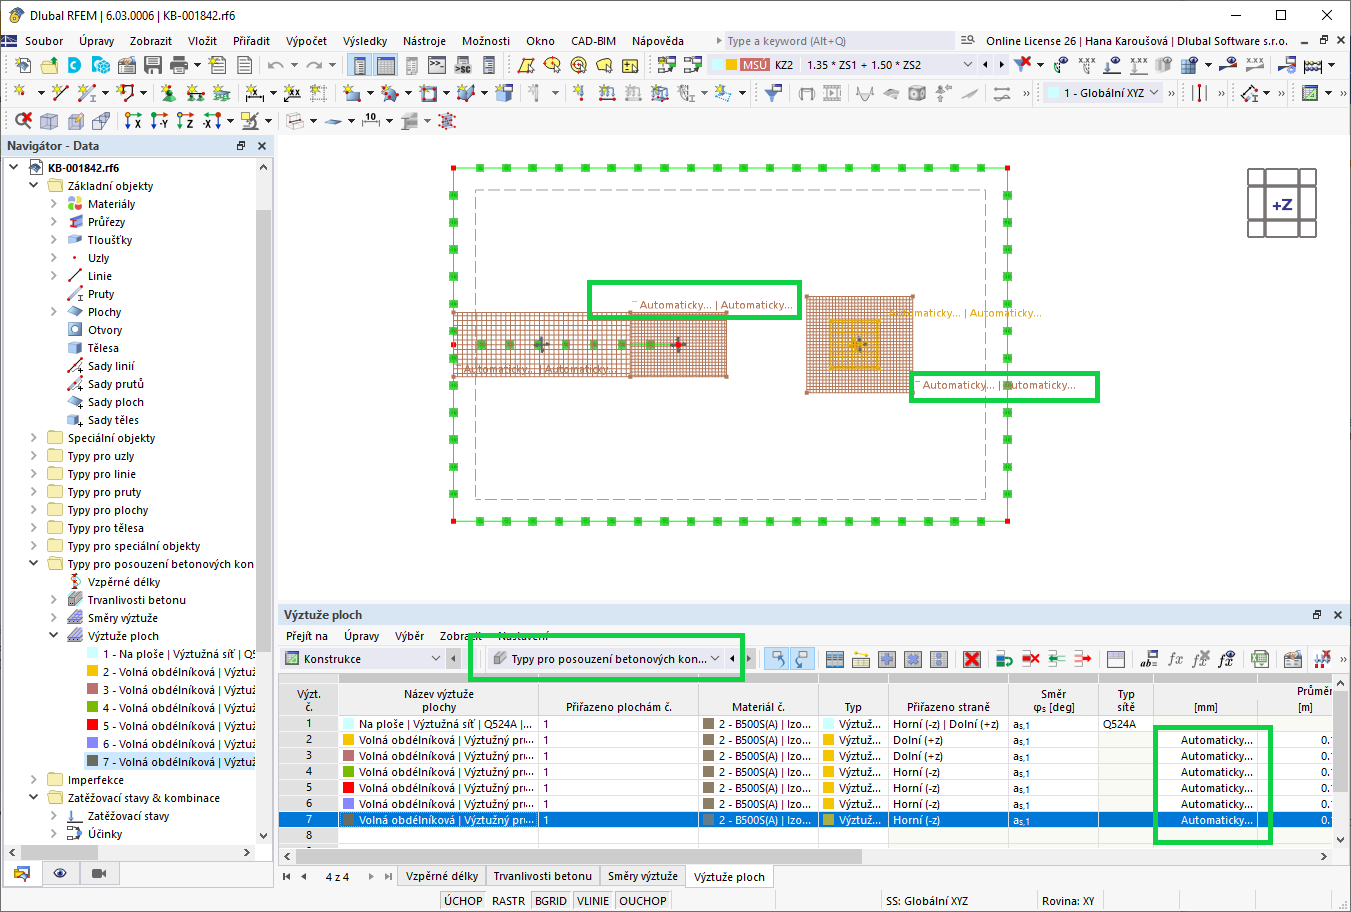Open the Navigator Data tab icon

pos(21,873)
